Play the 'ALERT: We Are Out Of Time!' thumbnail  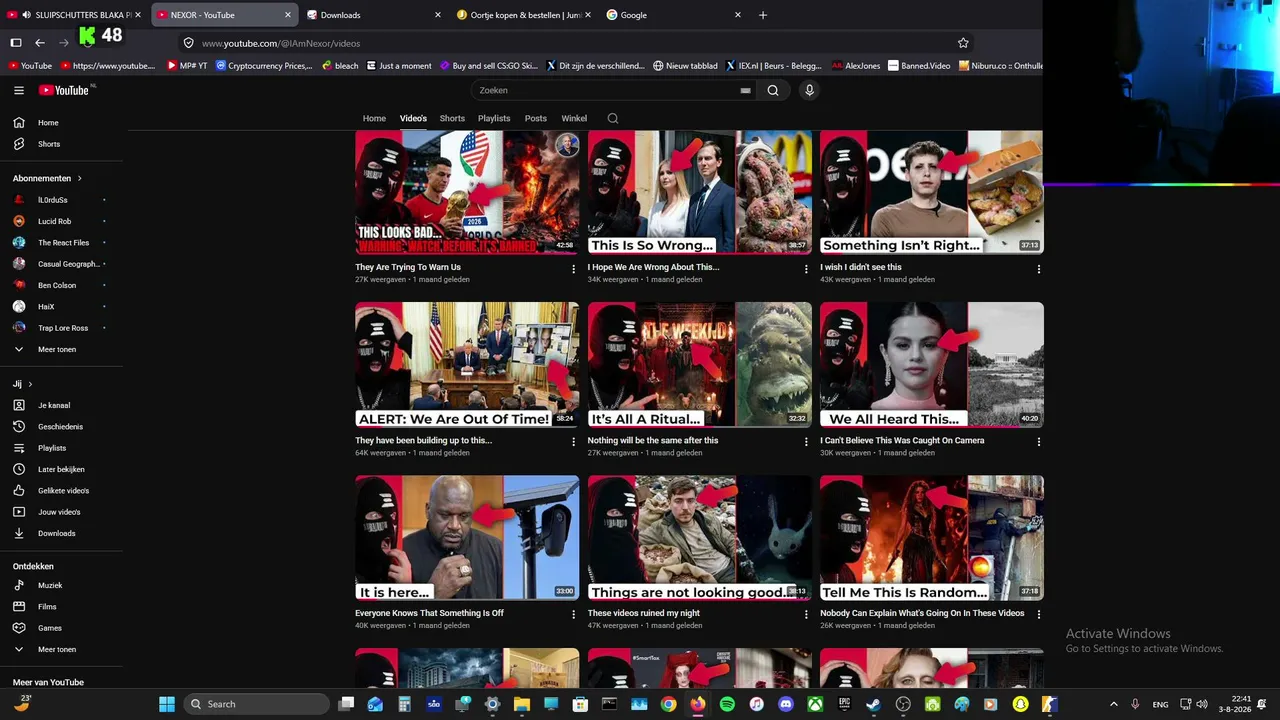[467, 365]
